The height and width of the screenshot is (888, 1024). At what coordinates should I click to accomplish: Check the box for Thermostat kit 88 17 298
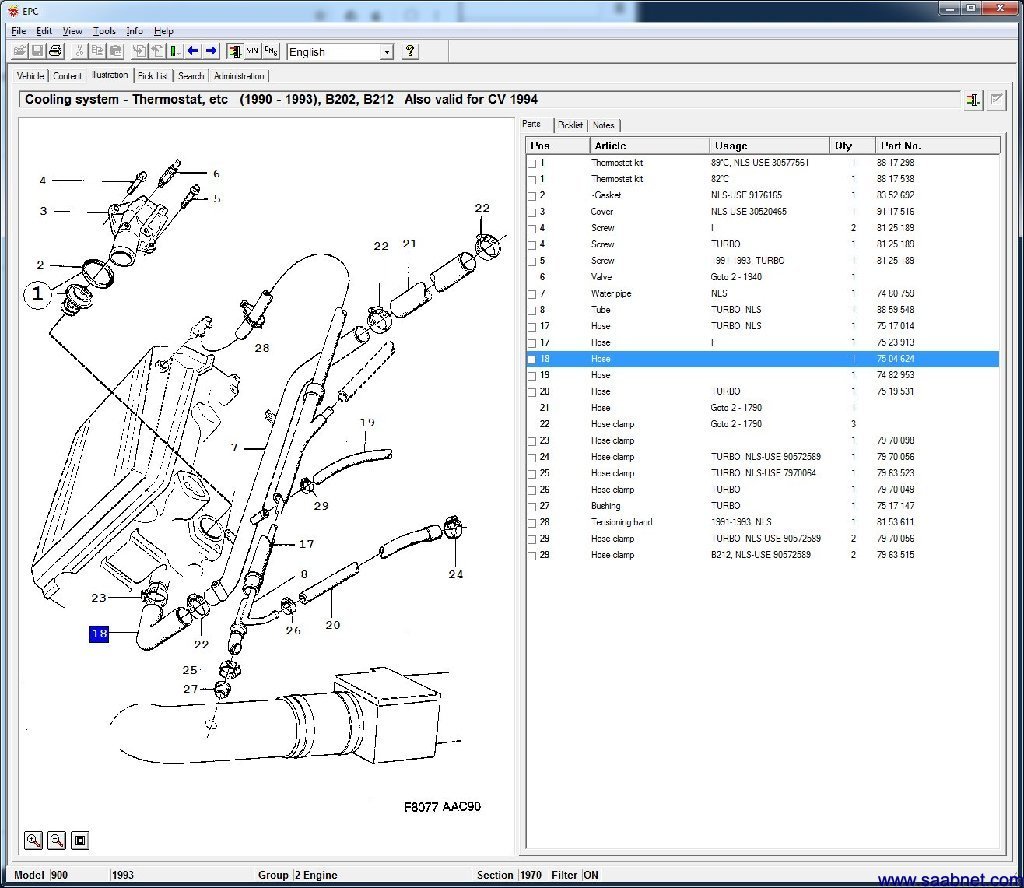pyautogui.click(x=532, y=163)
